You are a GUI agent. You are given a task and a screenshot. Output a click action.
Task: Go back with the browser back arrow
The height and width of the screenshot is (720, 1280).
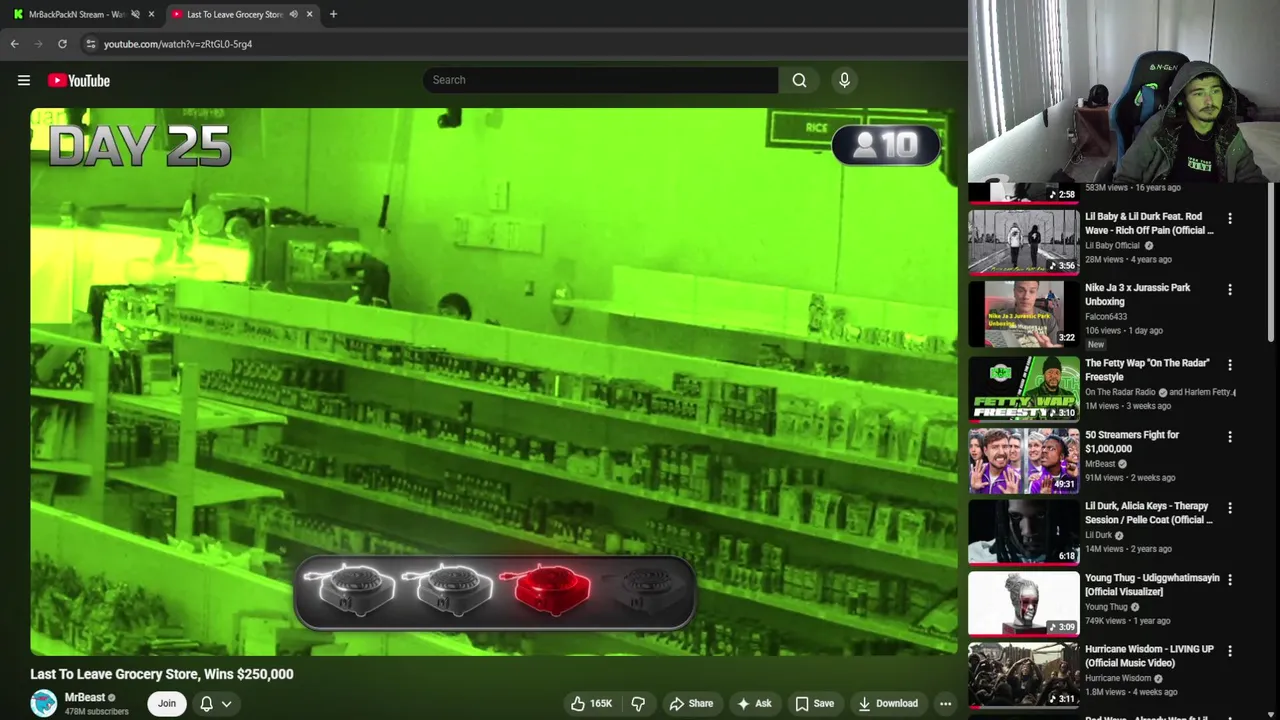point(14,44)
